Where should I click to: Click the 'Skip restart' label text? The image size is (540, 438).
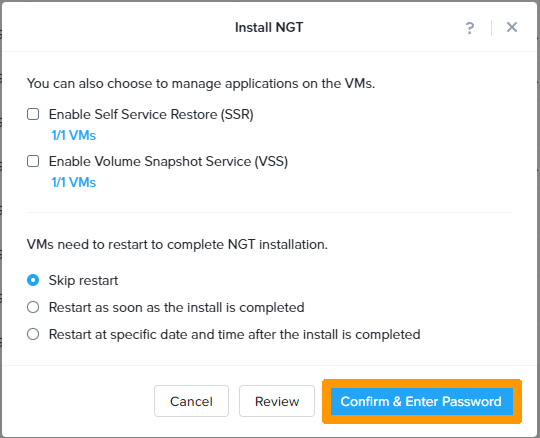83,280
